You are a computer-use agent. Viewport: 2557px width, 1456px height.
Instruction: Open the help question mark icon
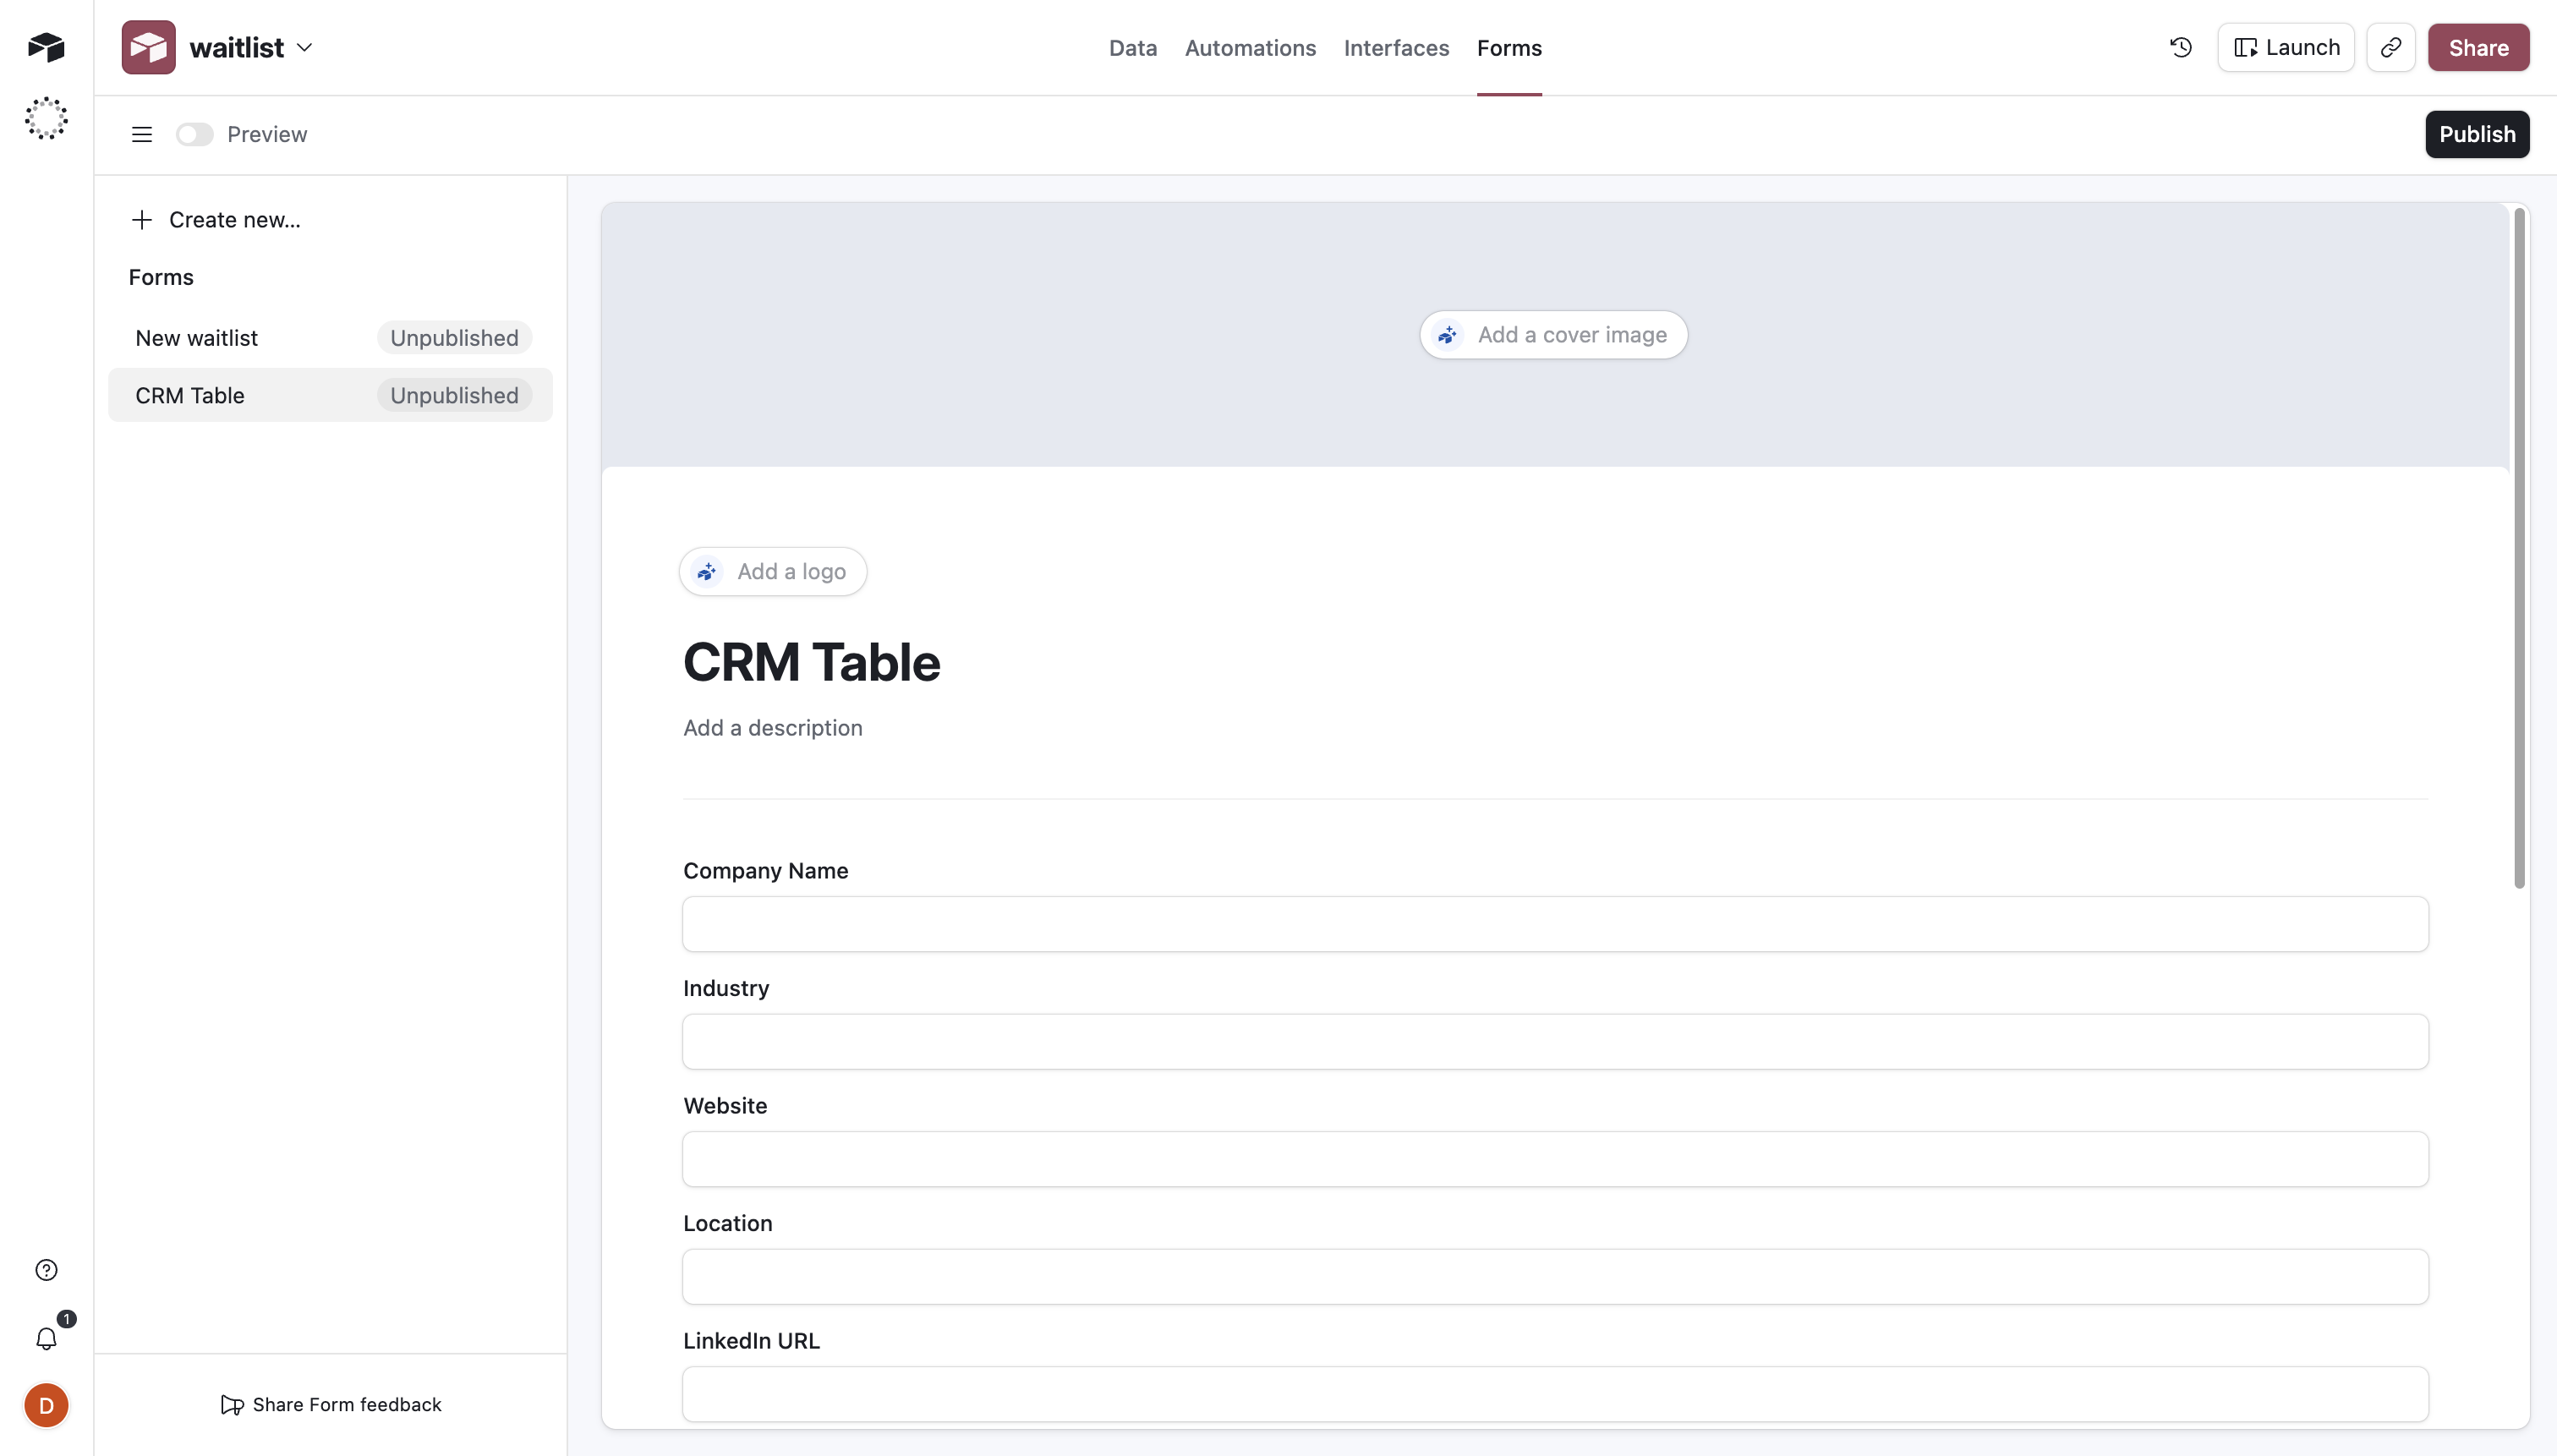click(45, 1268)
